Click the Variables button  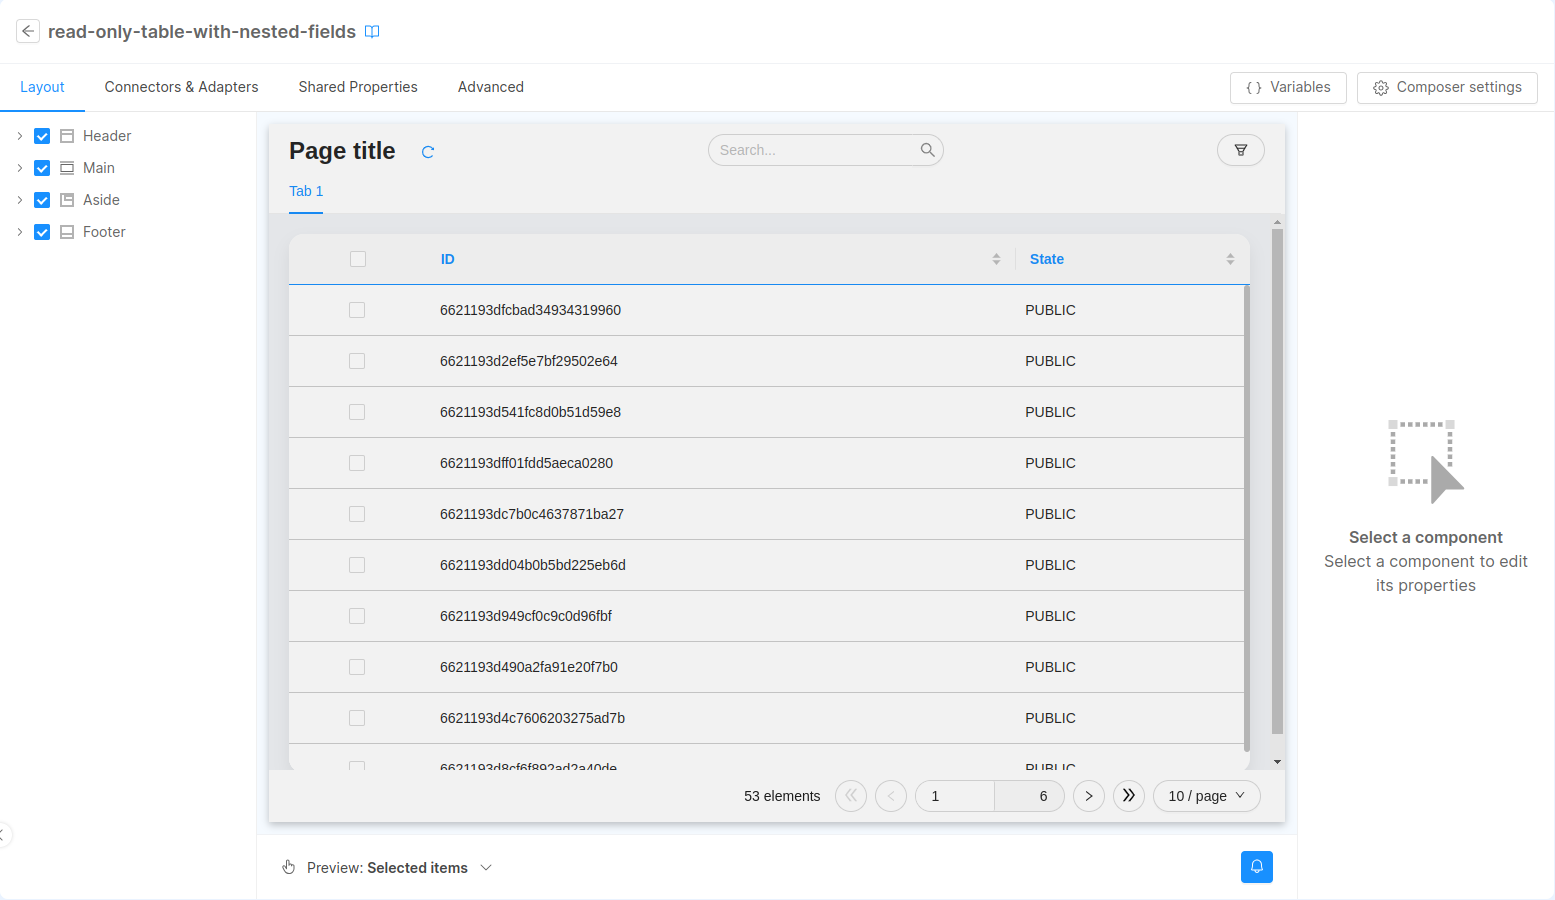(1288, 88)
